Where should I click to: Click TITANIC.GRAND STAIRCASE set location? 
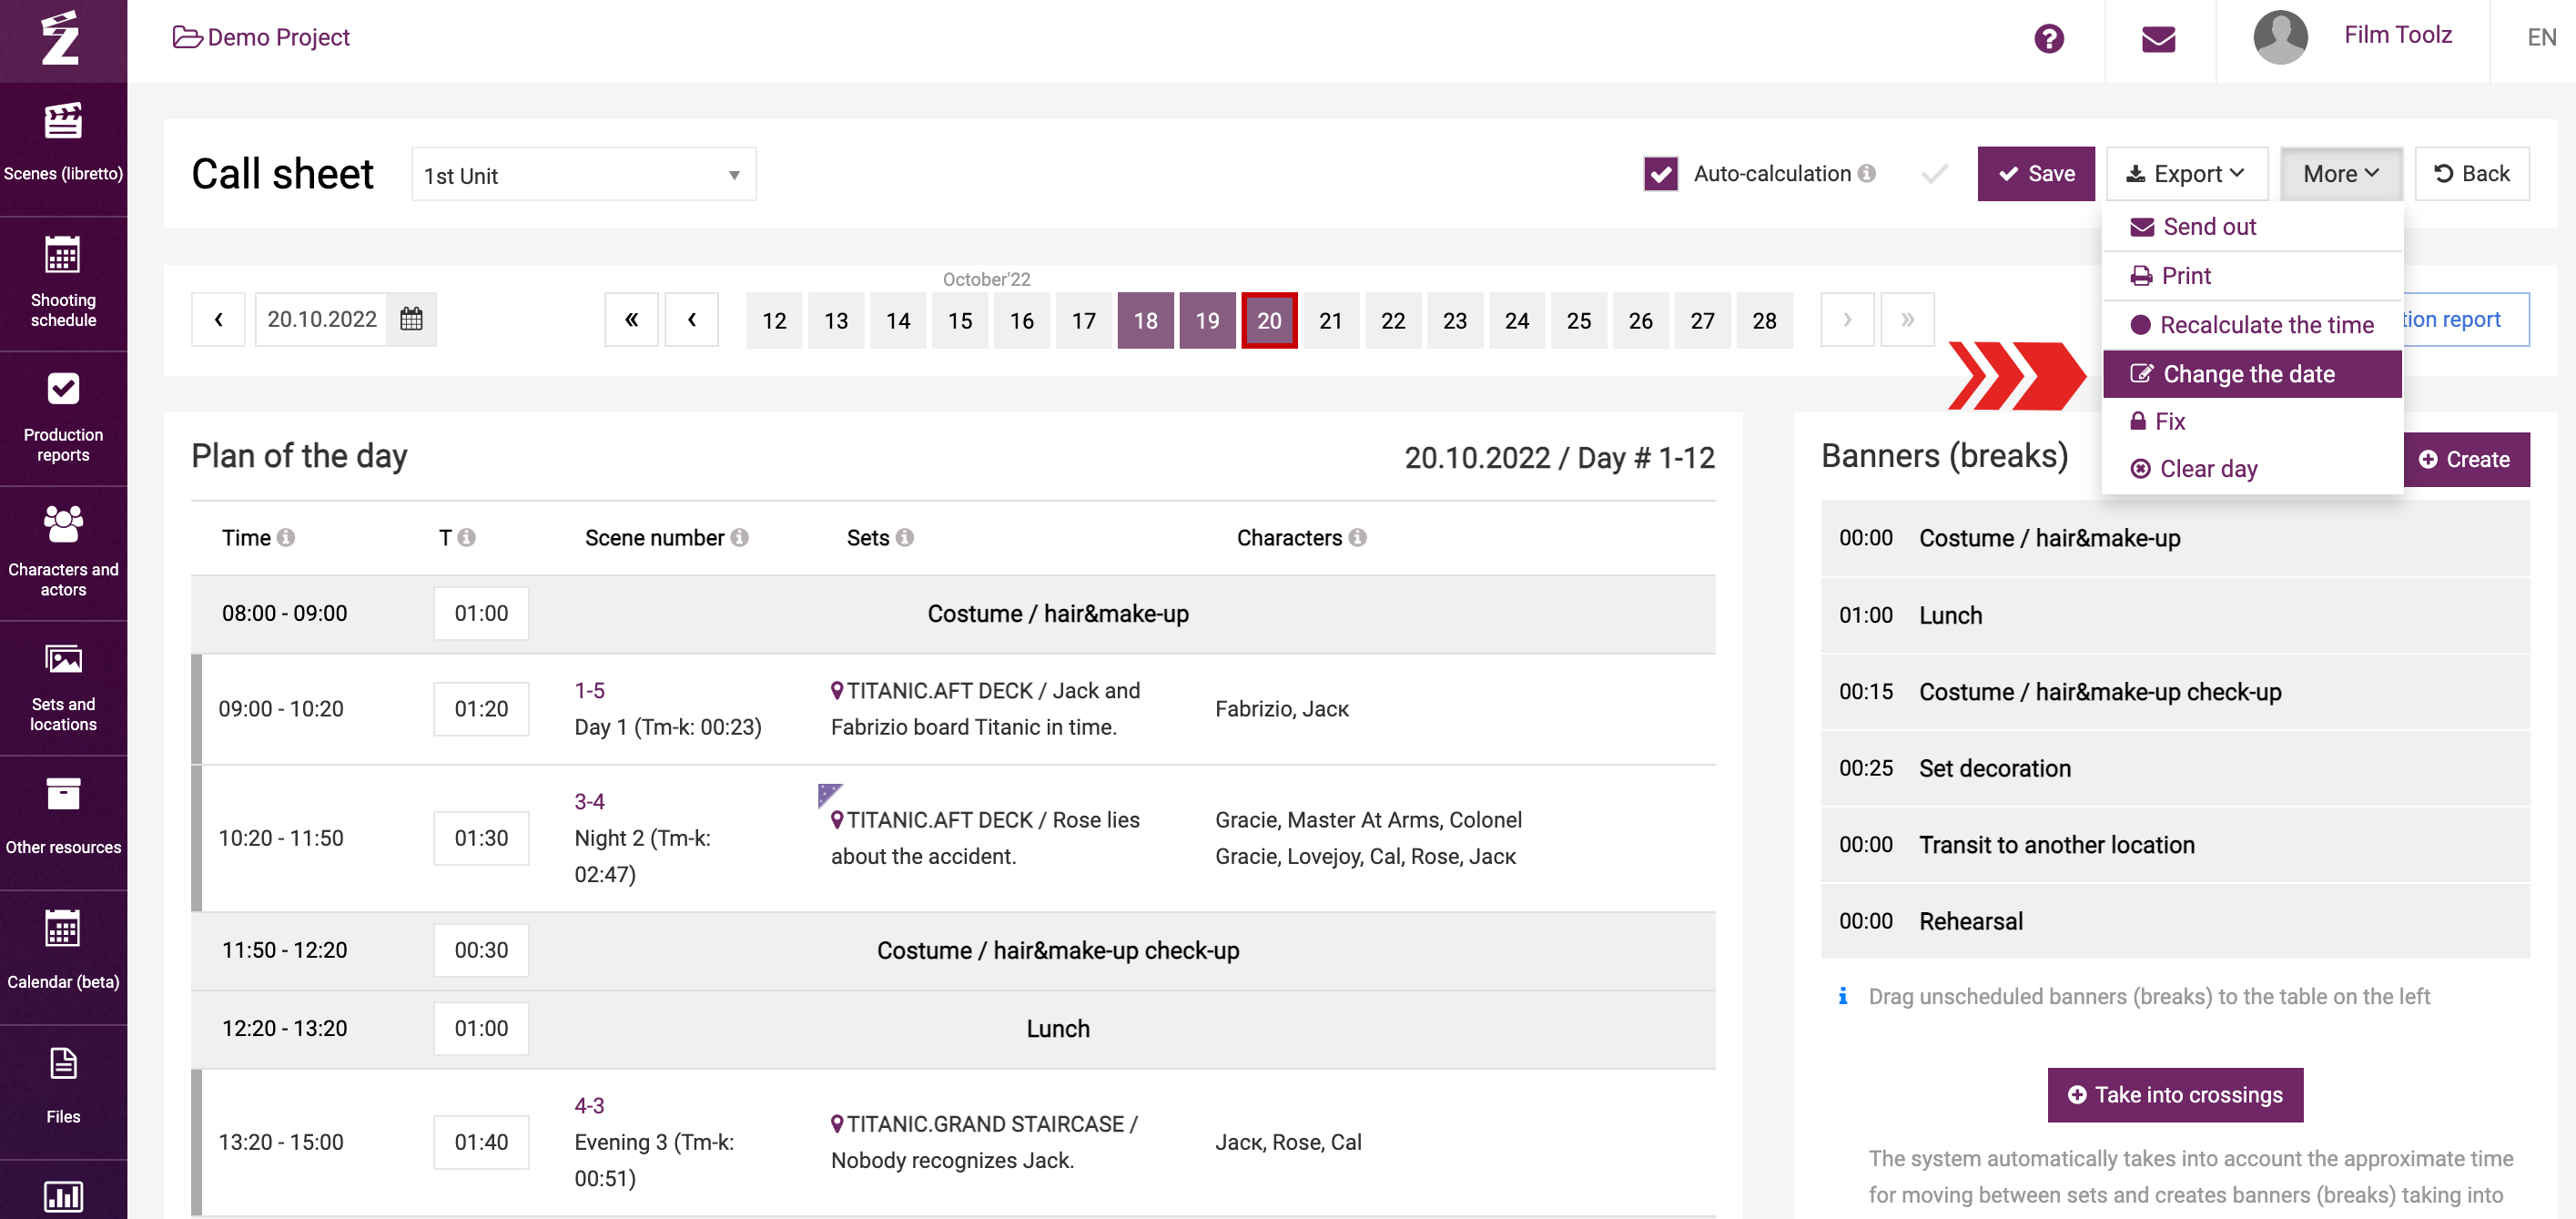click(x=984, y=1124)
